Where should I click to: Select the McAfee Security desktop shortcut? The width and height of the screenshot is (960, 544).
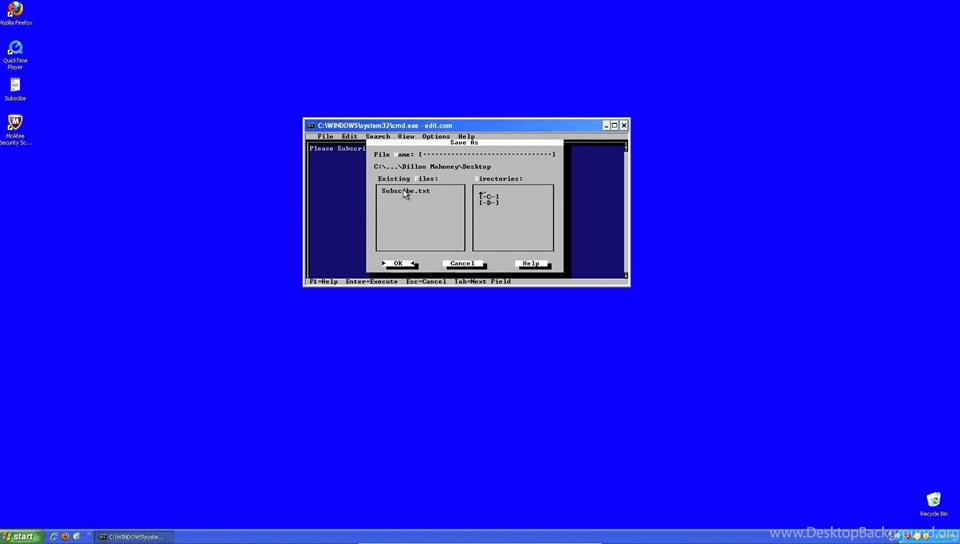coord(15,124)
